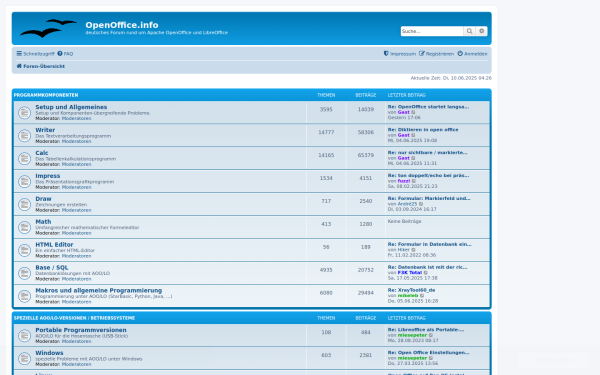The width and height of the screenshot is (600, 375).
Task: View latest post icon in Setup row
Action: click(x=413, y=112)
